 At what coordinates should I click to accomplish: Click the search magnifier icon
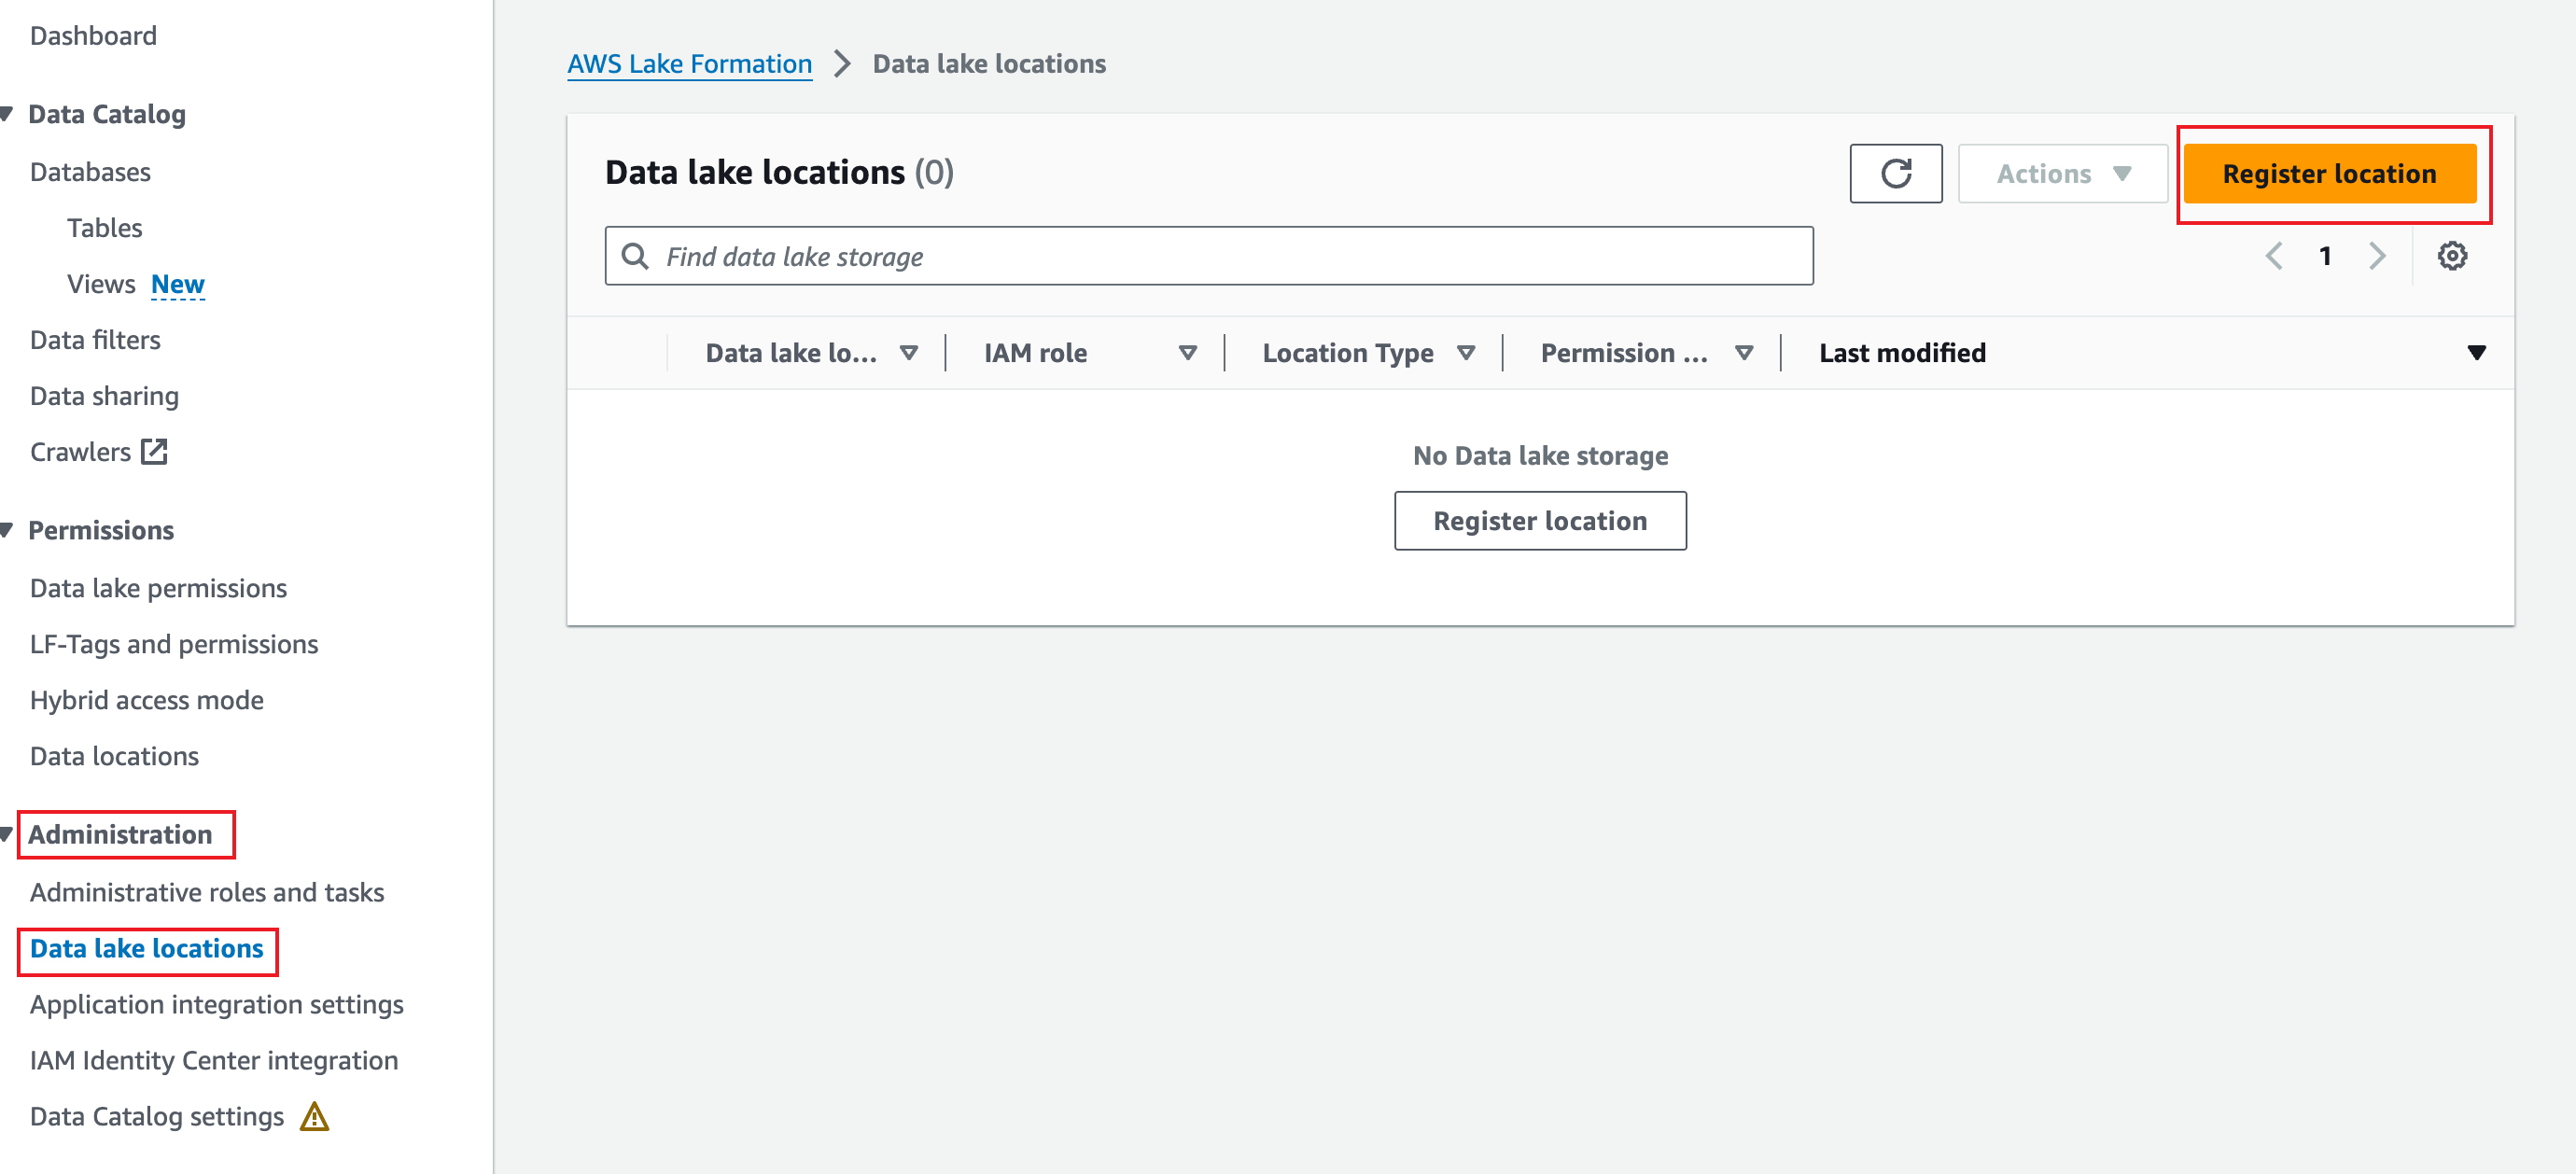(635, 256)
